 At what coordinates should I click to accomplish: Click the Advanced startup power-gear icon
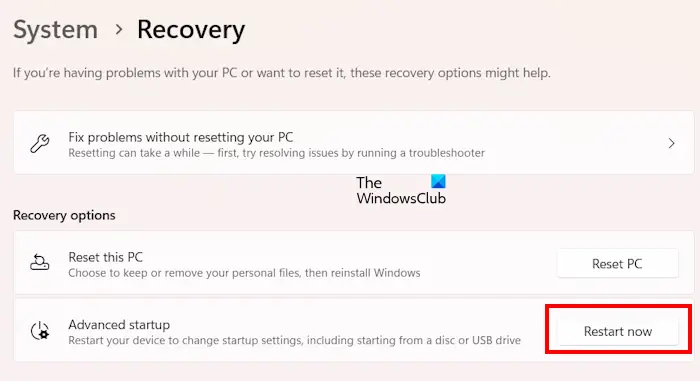point(40,331)
